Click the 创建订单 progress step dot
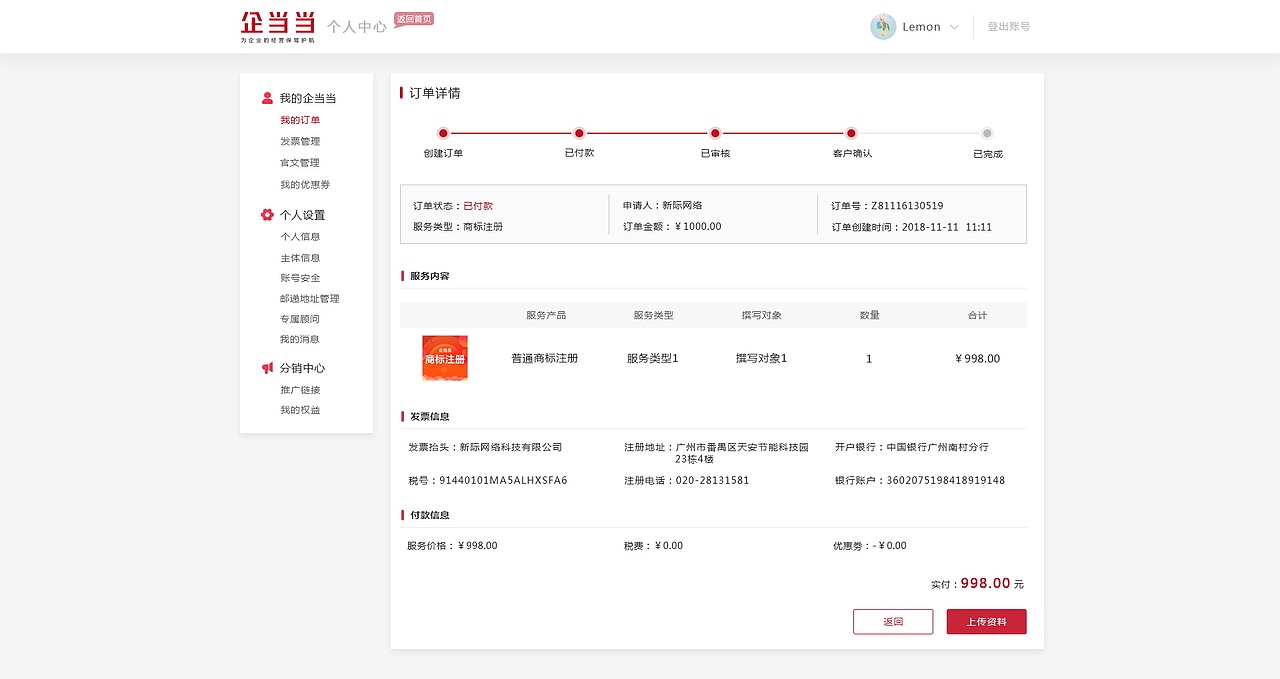Image resolution: width=1280 pixels, height=679 pixels. coord(443,133)
